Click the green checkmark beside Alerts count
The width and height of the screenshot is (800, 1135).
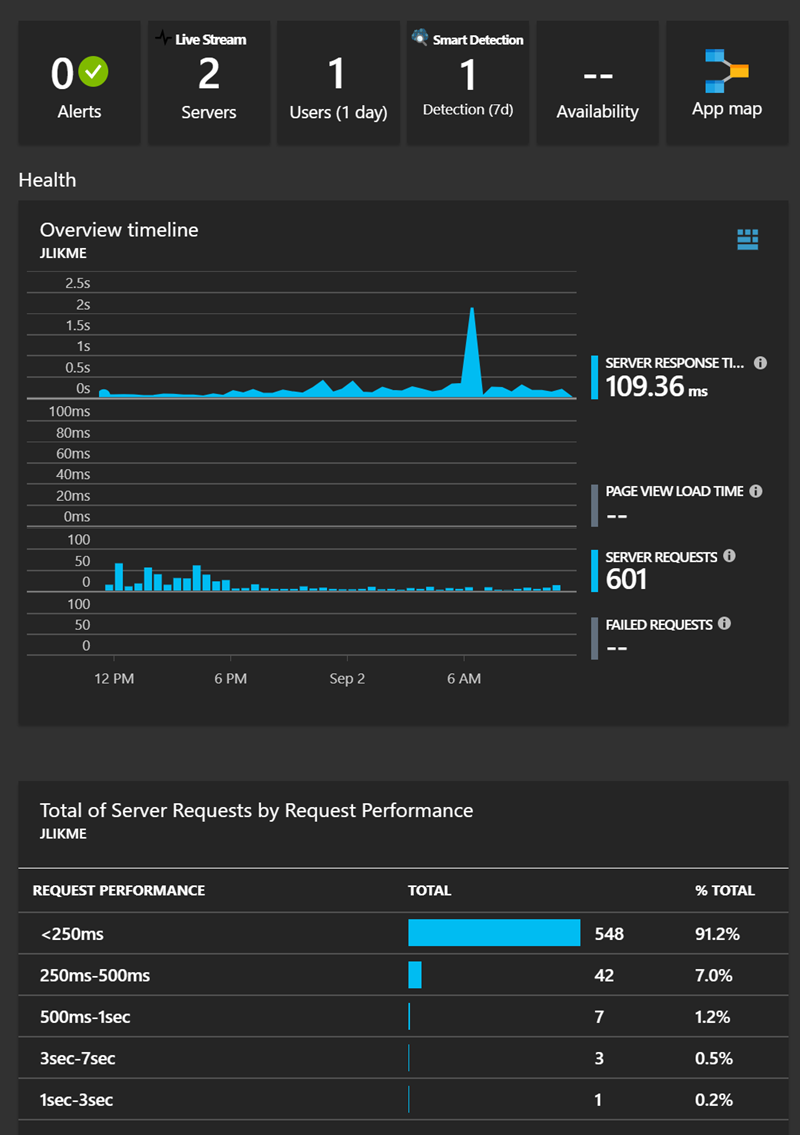click(92, 72)
